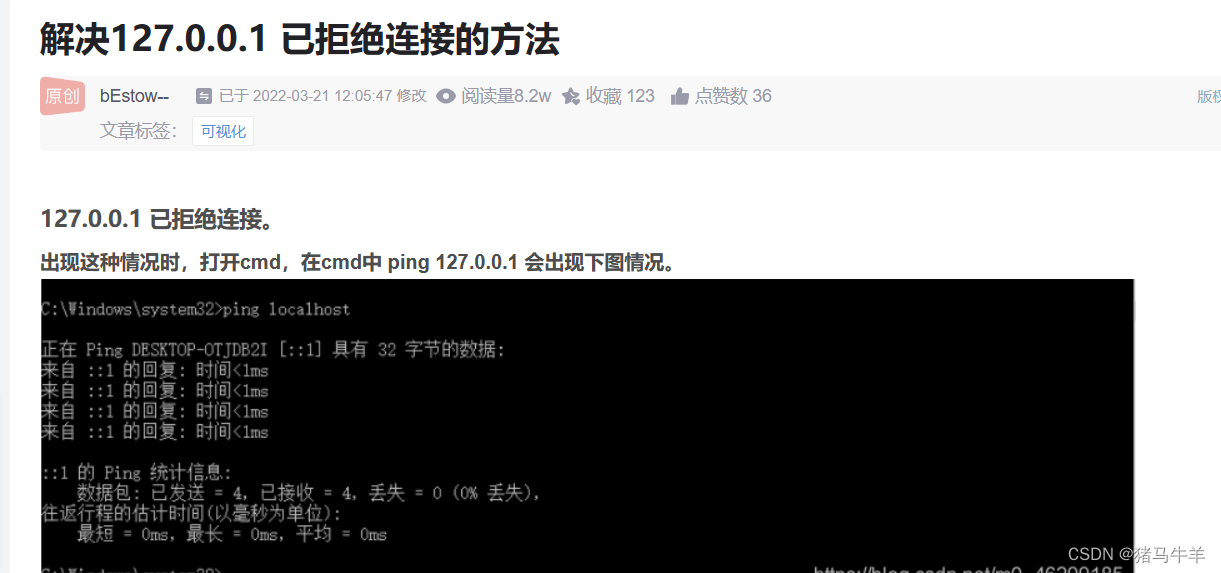Click the thumbs-up like icon
The width and height of the screenshot is (1221, 573).
pyautogui.click(x=680, y=96)
